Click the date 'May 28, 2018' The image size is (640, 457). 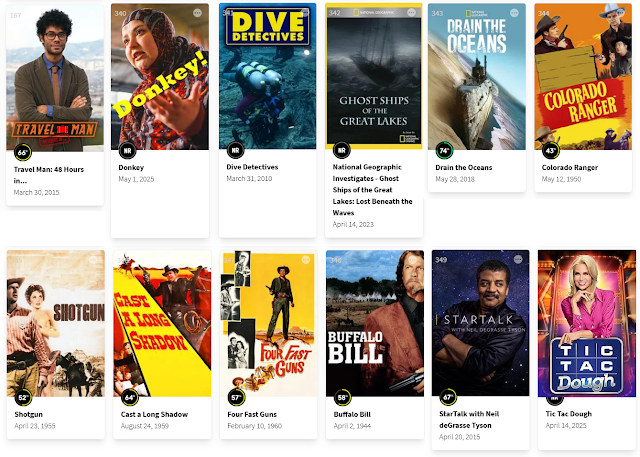[455, 179]
